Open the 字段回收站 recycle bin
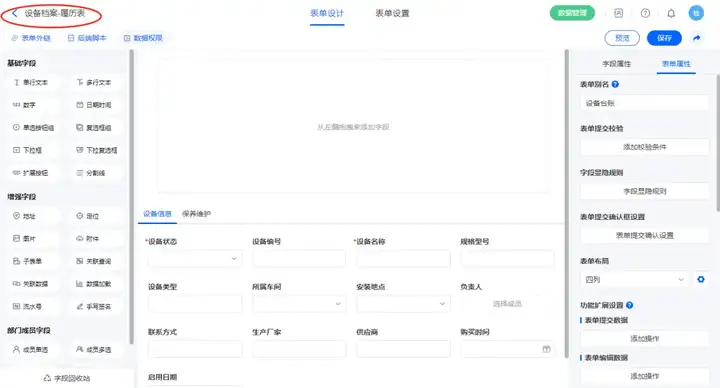Screen dimensions: 720x388 [x=67, y=378]
